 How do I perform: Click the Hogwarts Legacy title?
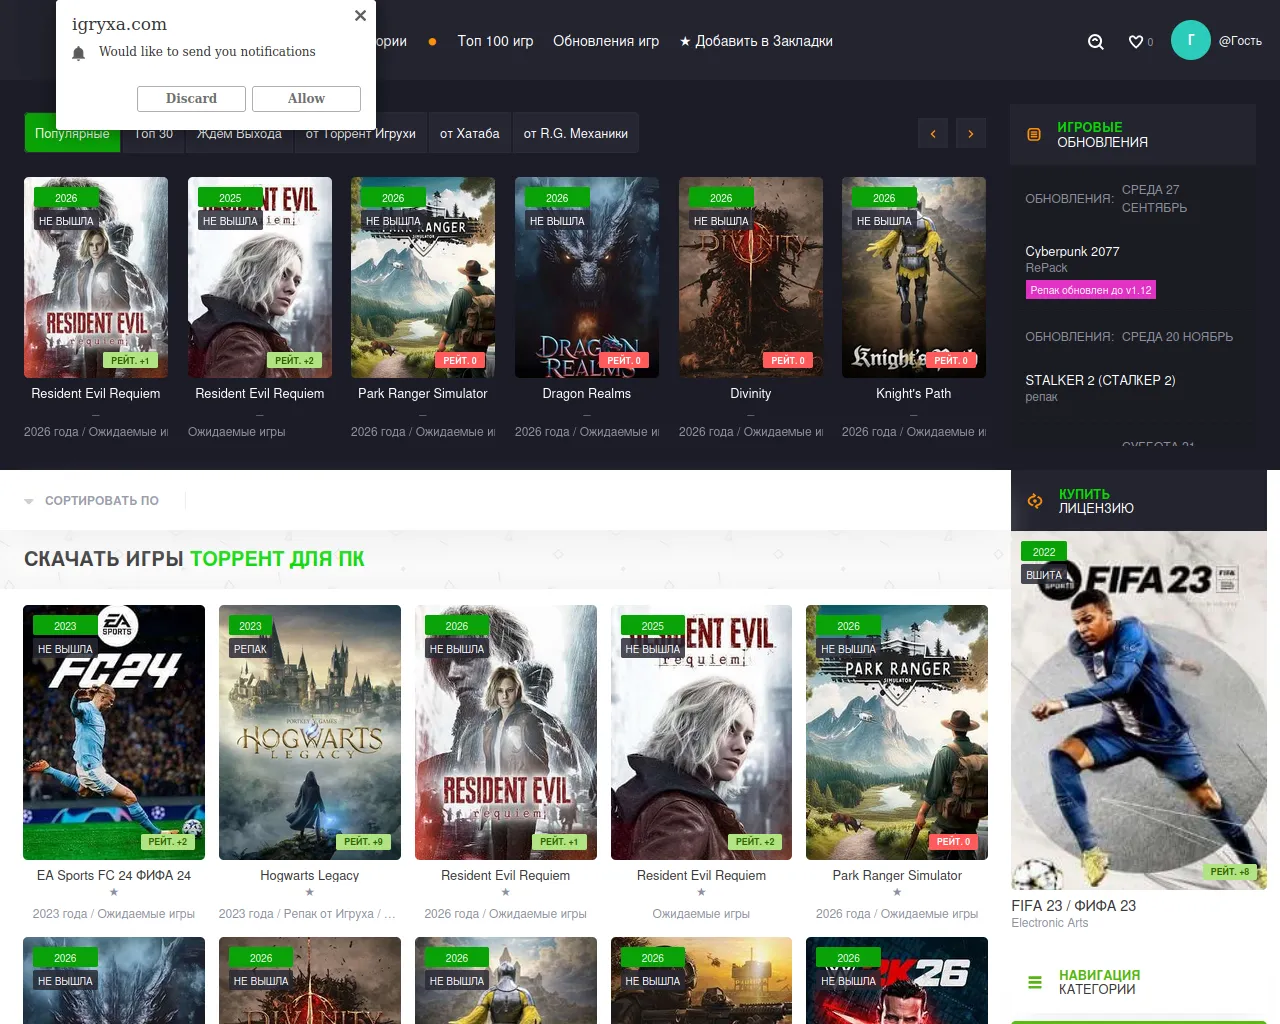310,876
